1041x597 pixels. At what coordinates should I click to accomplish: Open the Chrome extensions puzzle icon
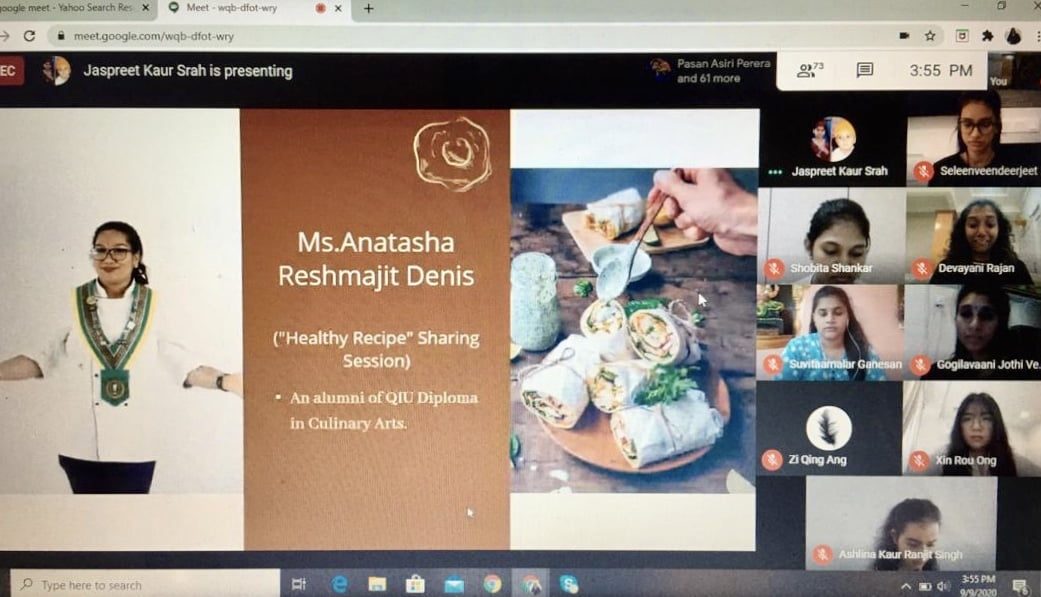point(987,35)
